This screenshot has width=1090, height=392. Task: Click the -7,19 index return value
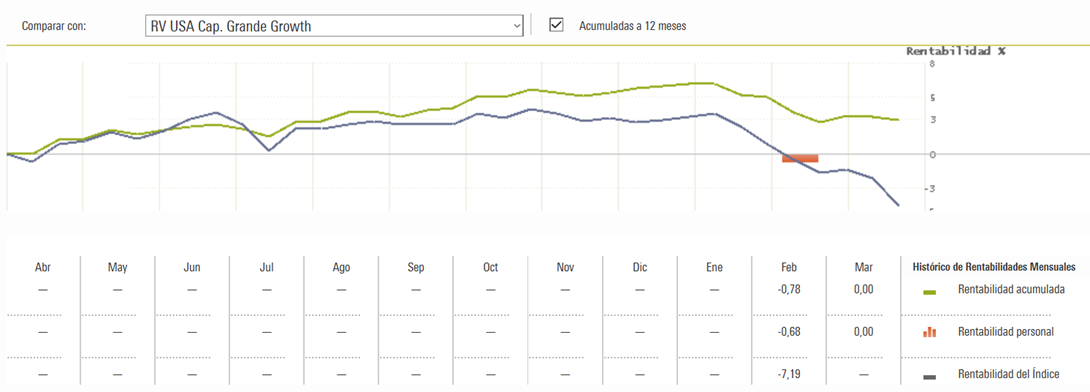[790, 375]
